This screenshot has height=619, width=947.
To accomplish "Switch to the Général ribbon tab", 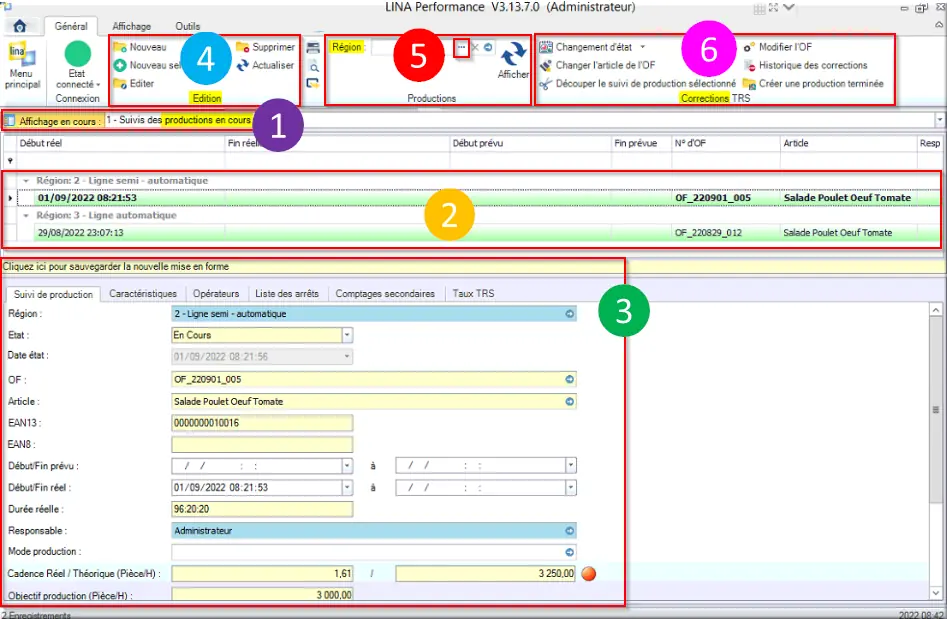I will pyautogui.click(x=71, y=27).
